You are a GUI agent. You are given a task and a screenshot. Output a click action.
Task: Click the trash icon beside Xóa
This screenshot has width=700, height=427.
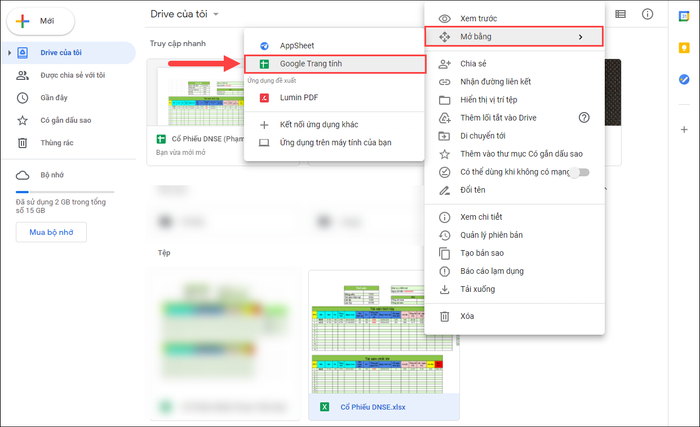(444, 316)
